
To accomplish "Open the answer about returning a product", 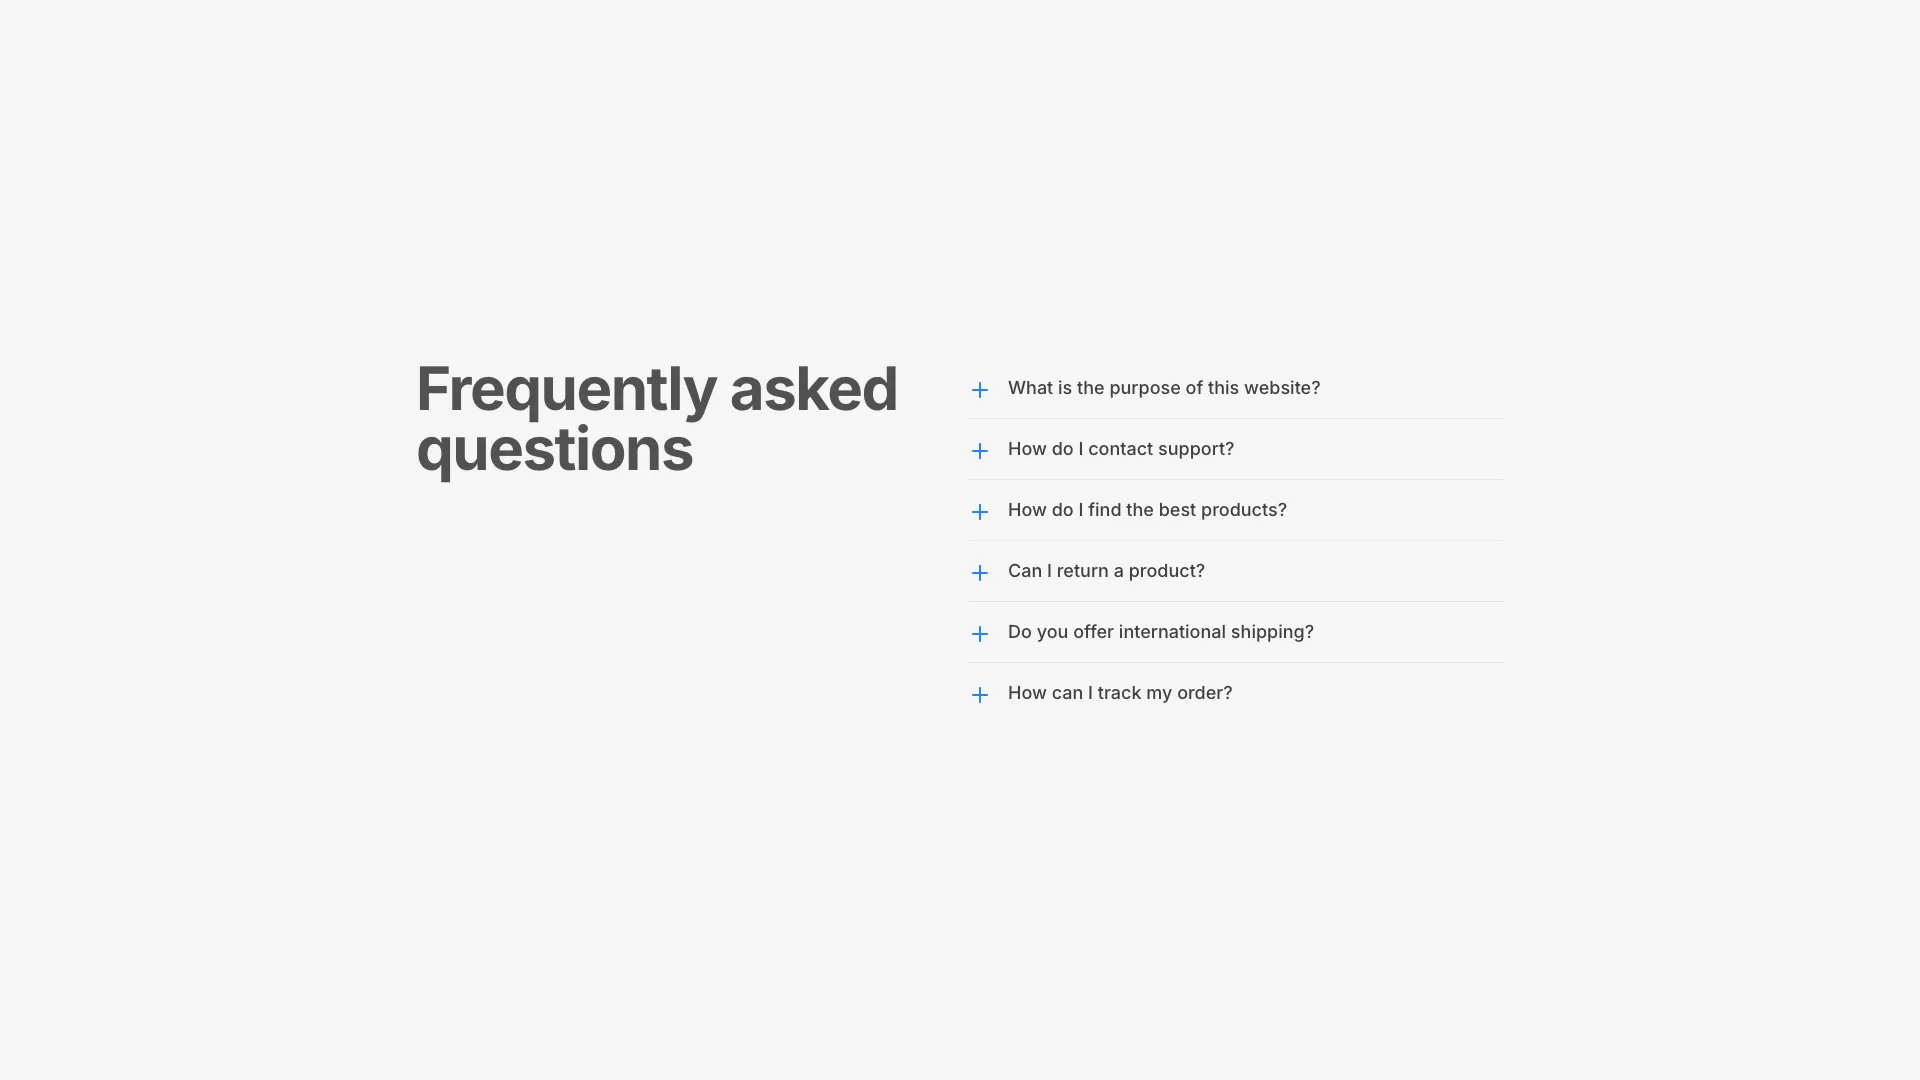I will pos(1106,571).
